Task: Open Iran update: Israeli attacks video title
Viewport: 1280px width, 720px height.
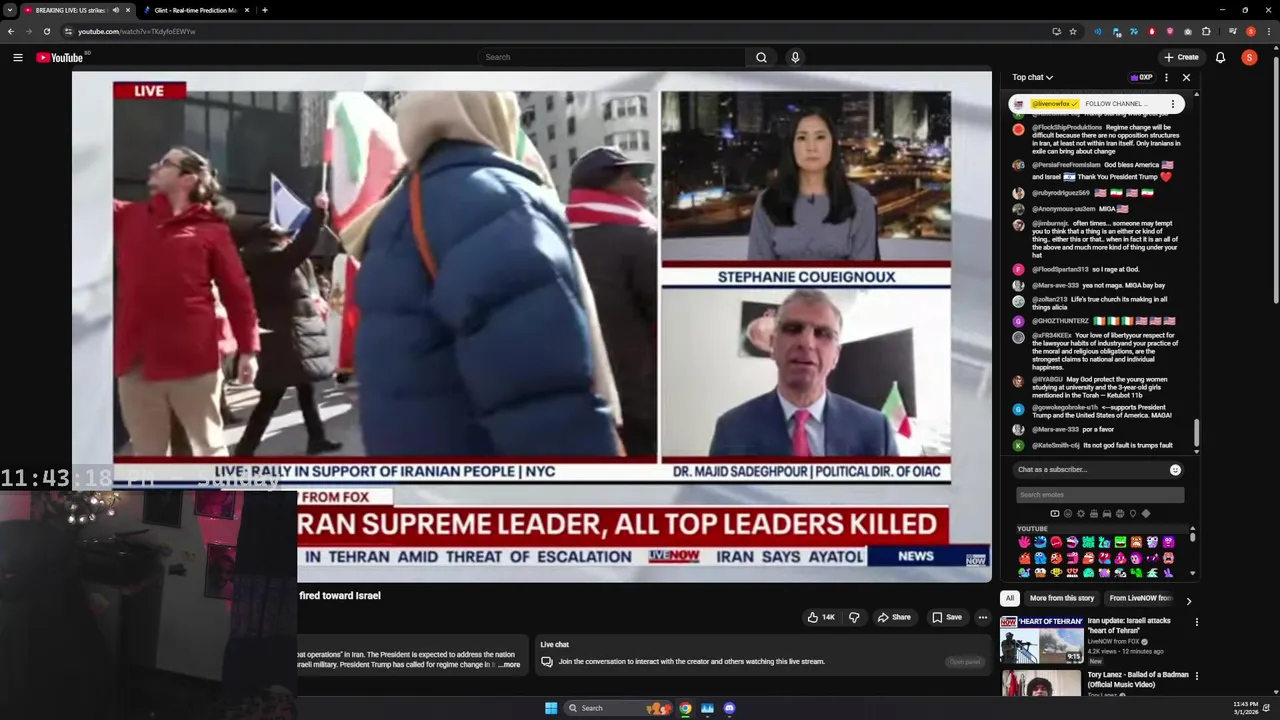Action: coord(1129,624)
